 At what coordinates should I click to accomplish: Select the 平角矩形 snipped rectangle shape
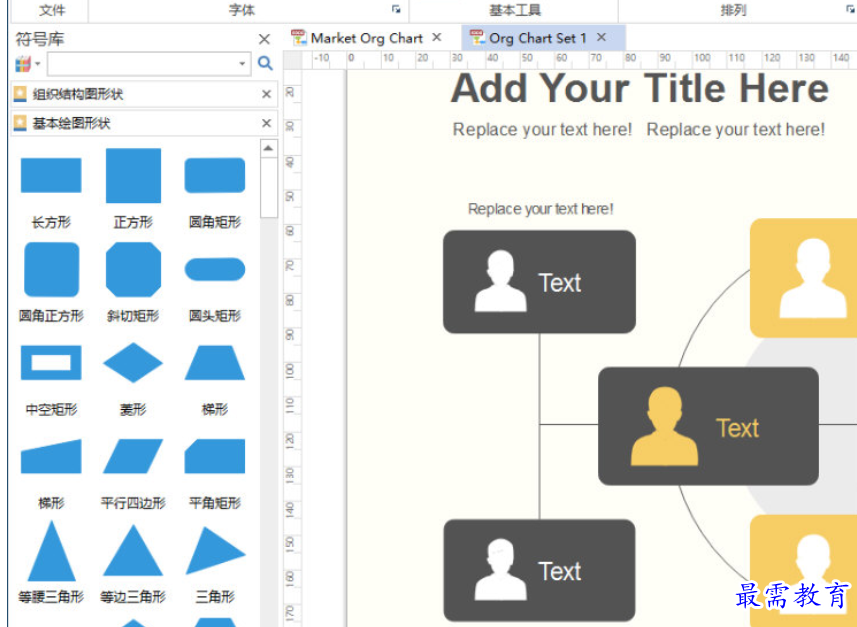coord(215,456)
